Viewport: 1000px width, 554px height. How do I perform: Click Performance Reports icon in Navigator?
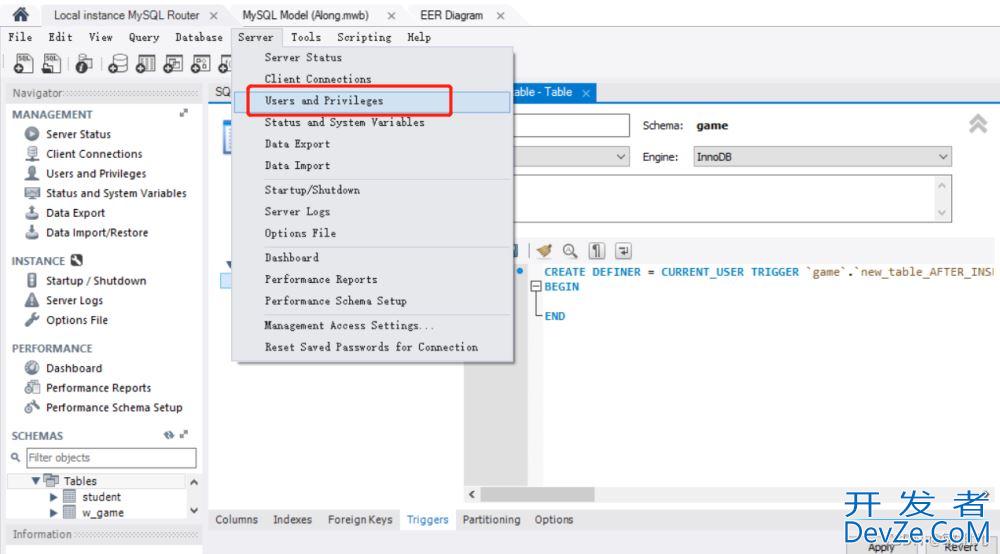tap(32, 388)
